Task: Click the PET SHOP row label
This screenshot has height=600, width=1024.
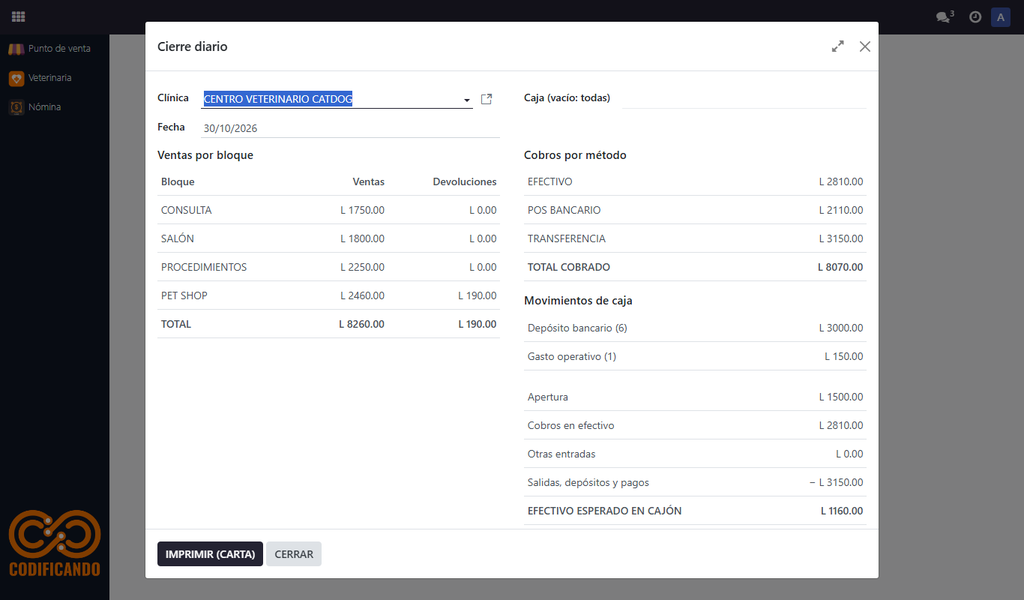Action: 184,296
